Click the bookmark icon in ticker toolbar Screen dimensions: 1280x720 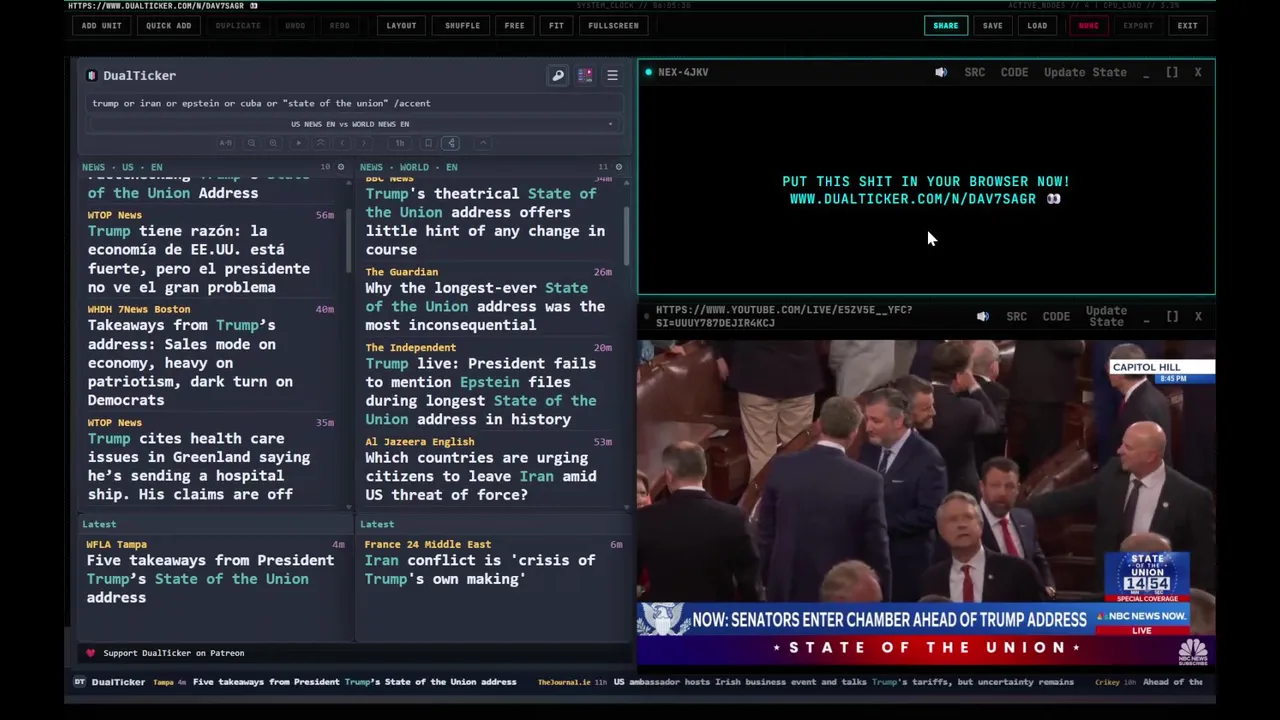[428, 143]
